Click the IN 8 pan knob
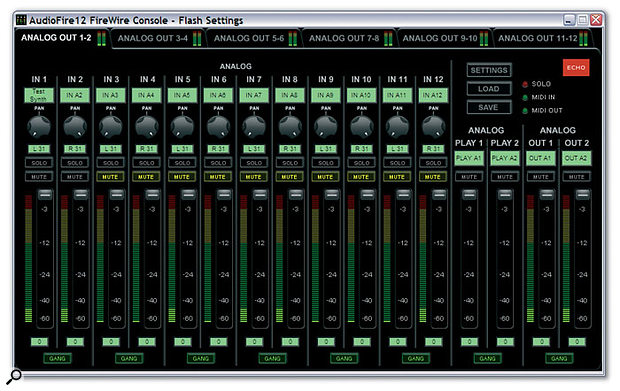The width and height of the screenshot is (620, 391). pyautogui.click(x=290, y=126)
